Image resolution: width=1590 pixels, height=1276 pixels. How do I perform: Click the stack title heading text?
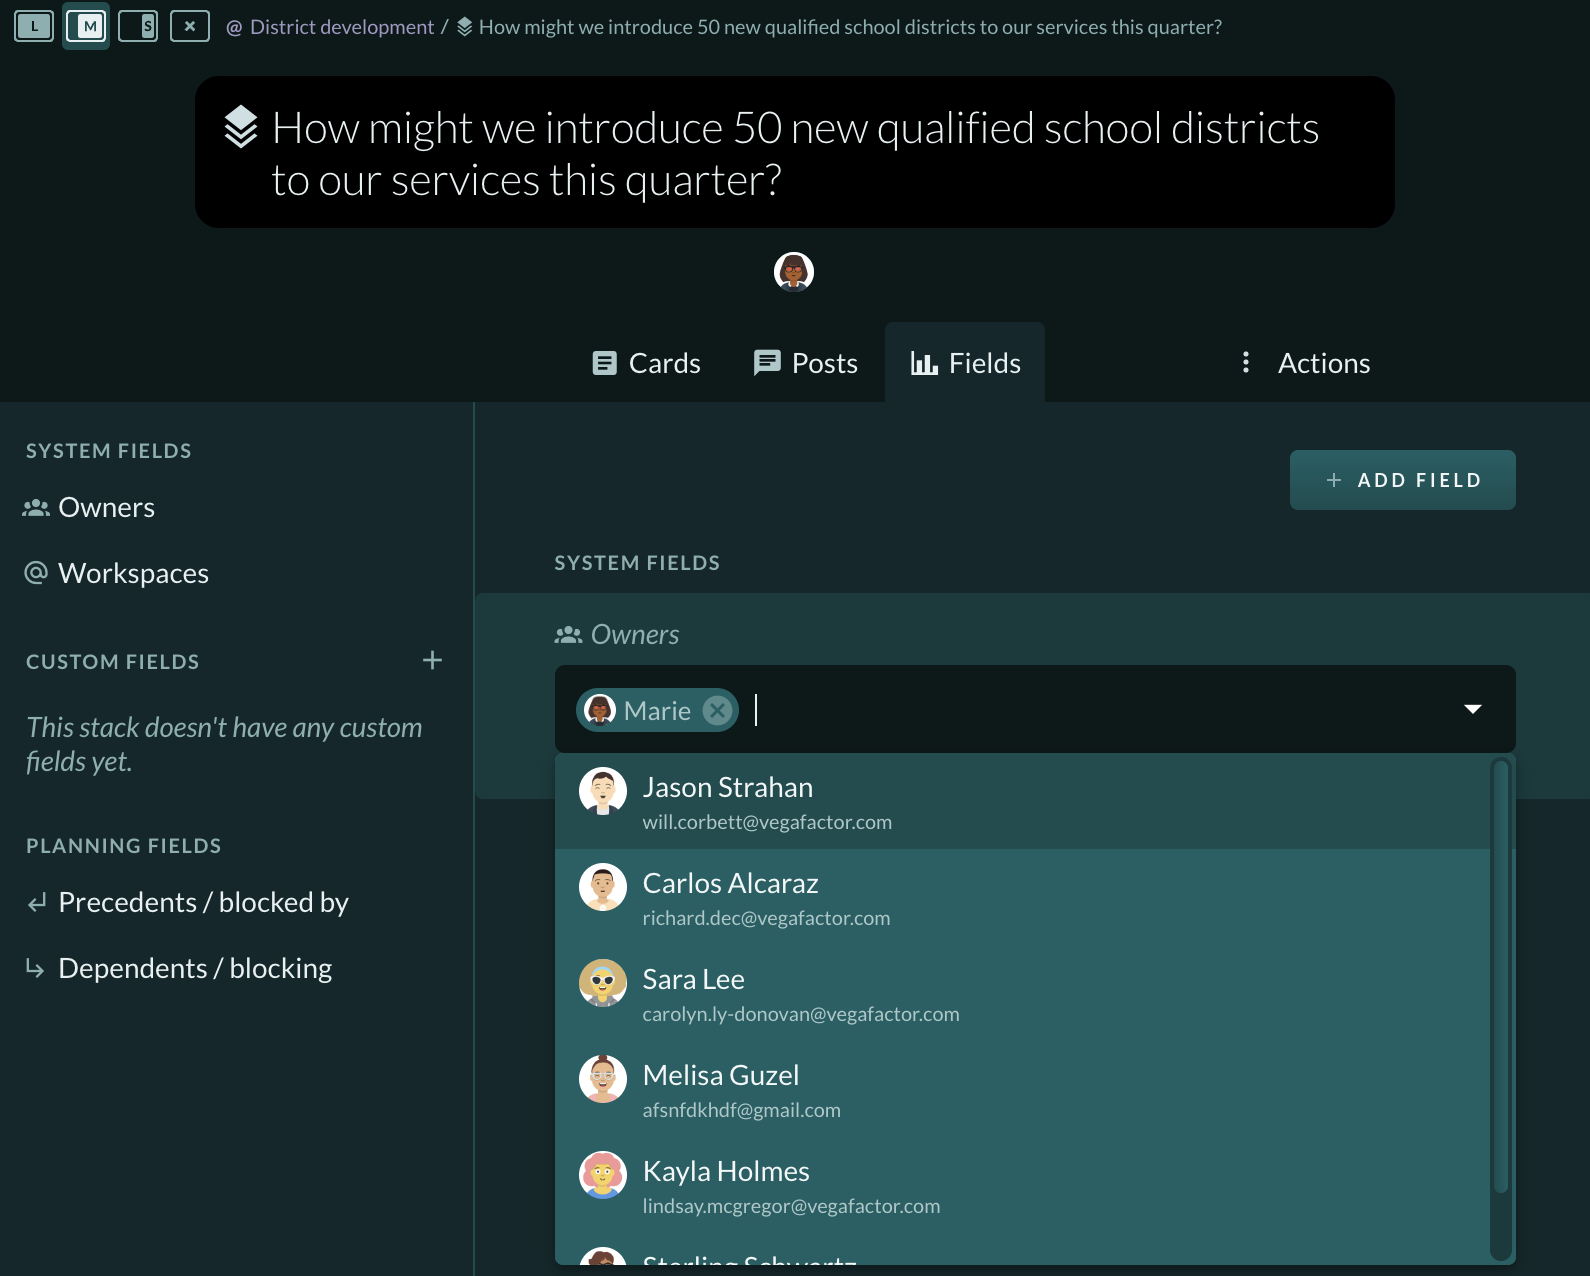pos(795,154)
